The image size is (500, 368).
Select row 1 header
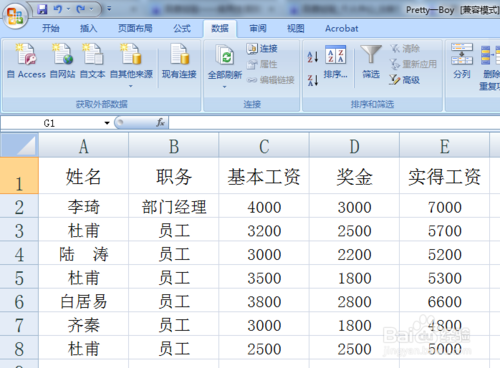click(19, 176)
